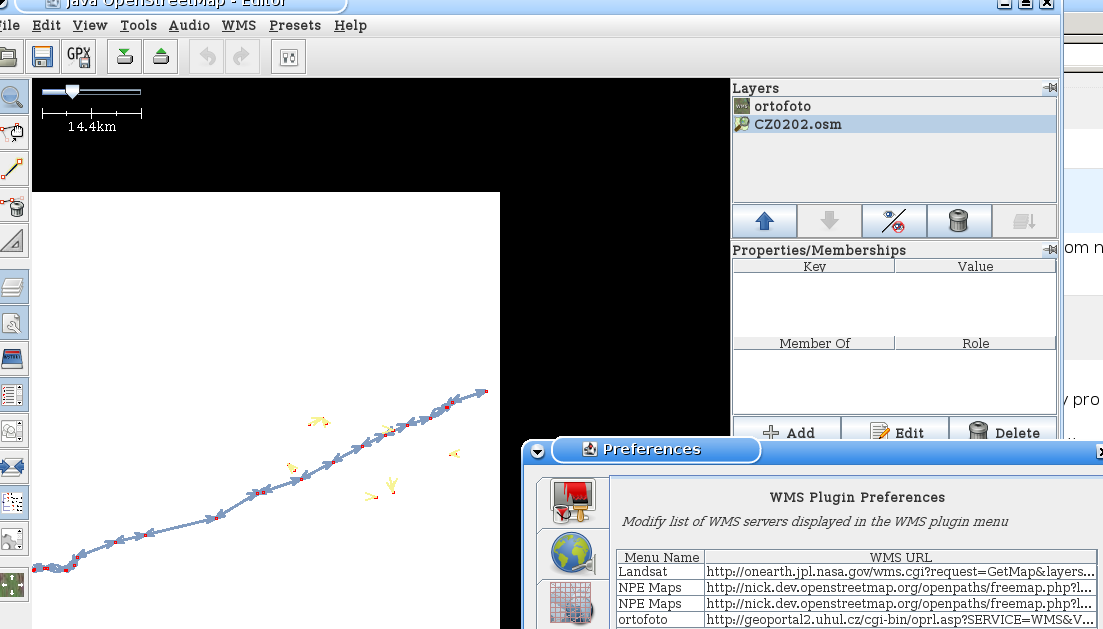The image size is (1103, 629).
Task: Open the Preferences window menu arrow
Action: (x=537, y=451)
